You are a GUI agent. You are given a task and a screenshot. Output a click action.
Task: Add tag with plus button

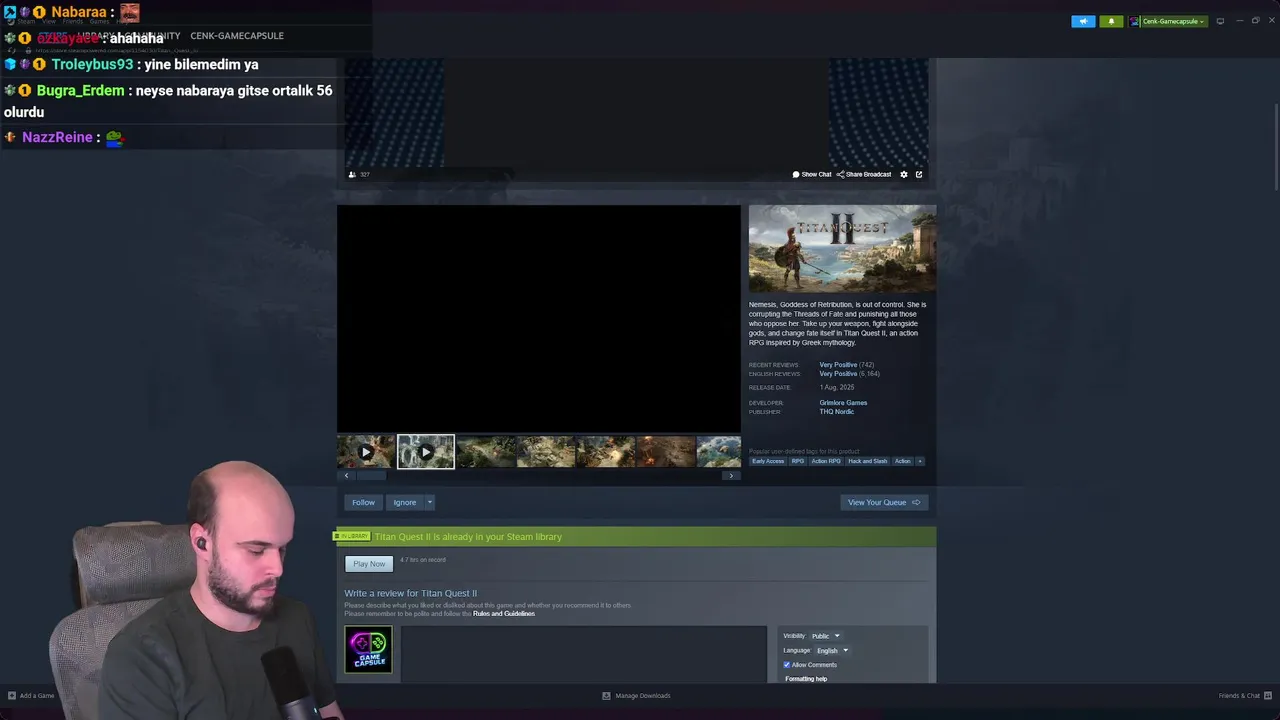click(x=920, y=461)
